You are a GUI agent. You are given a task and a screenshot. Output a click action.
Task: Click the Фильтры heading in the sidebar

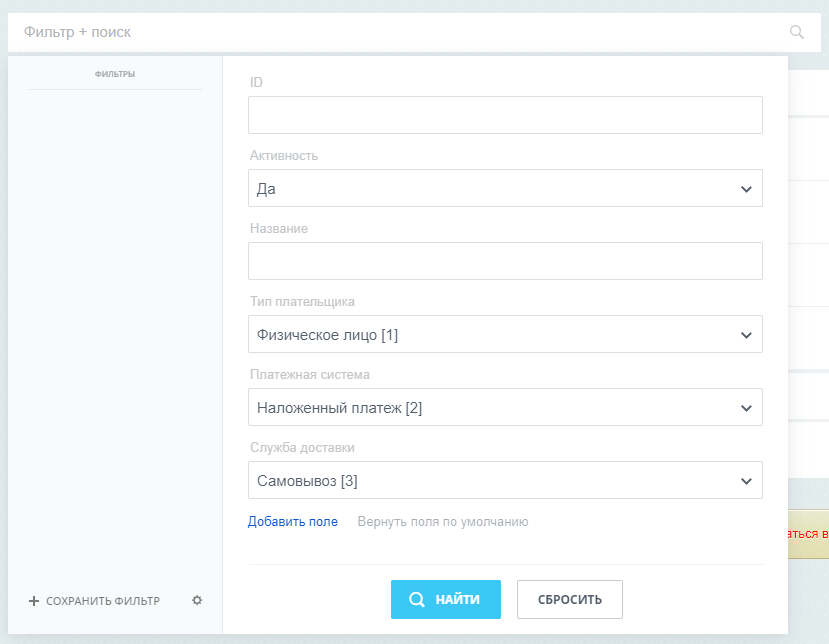point(115,74)
